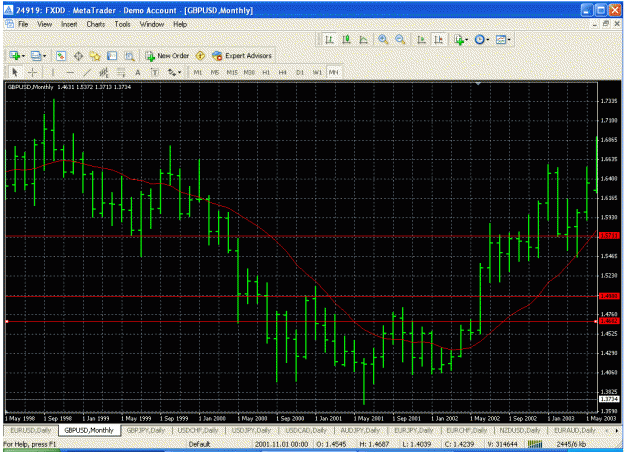Open the Terminal window icon

point(112,56)
